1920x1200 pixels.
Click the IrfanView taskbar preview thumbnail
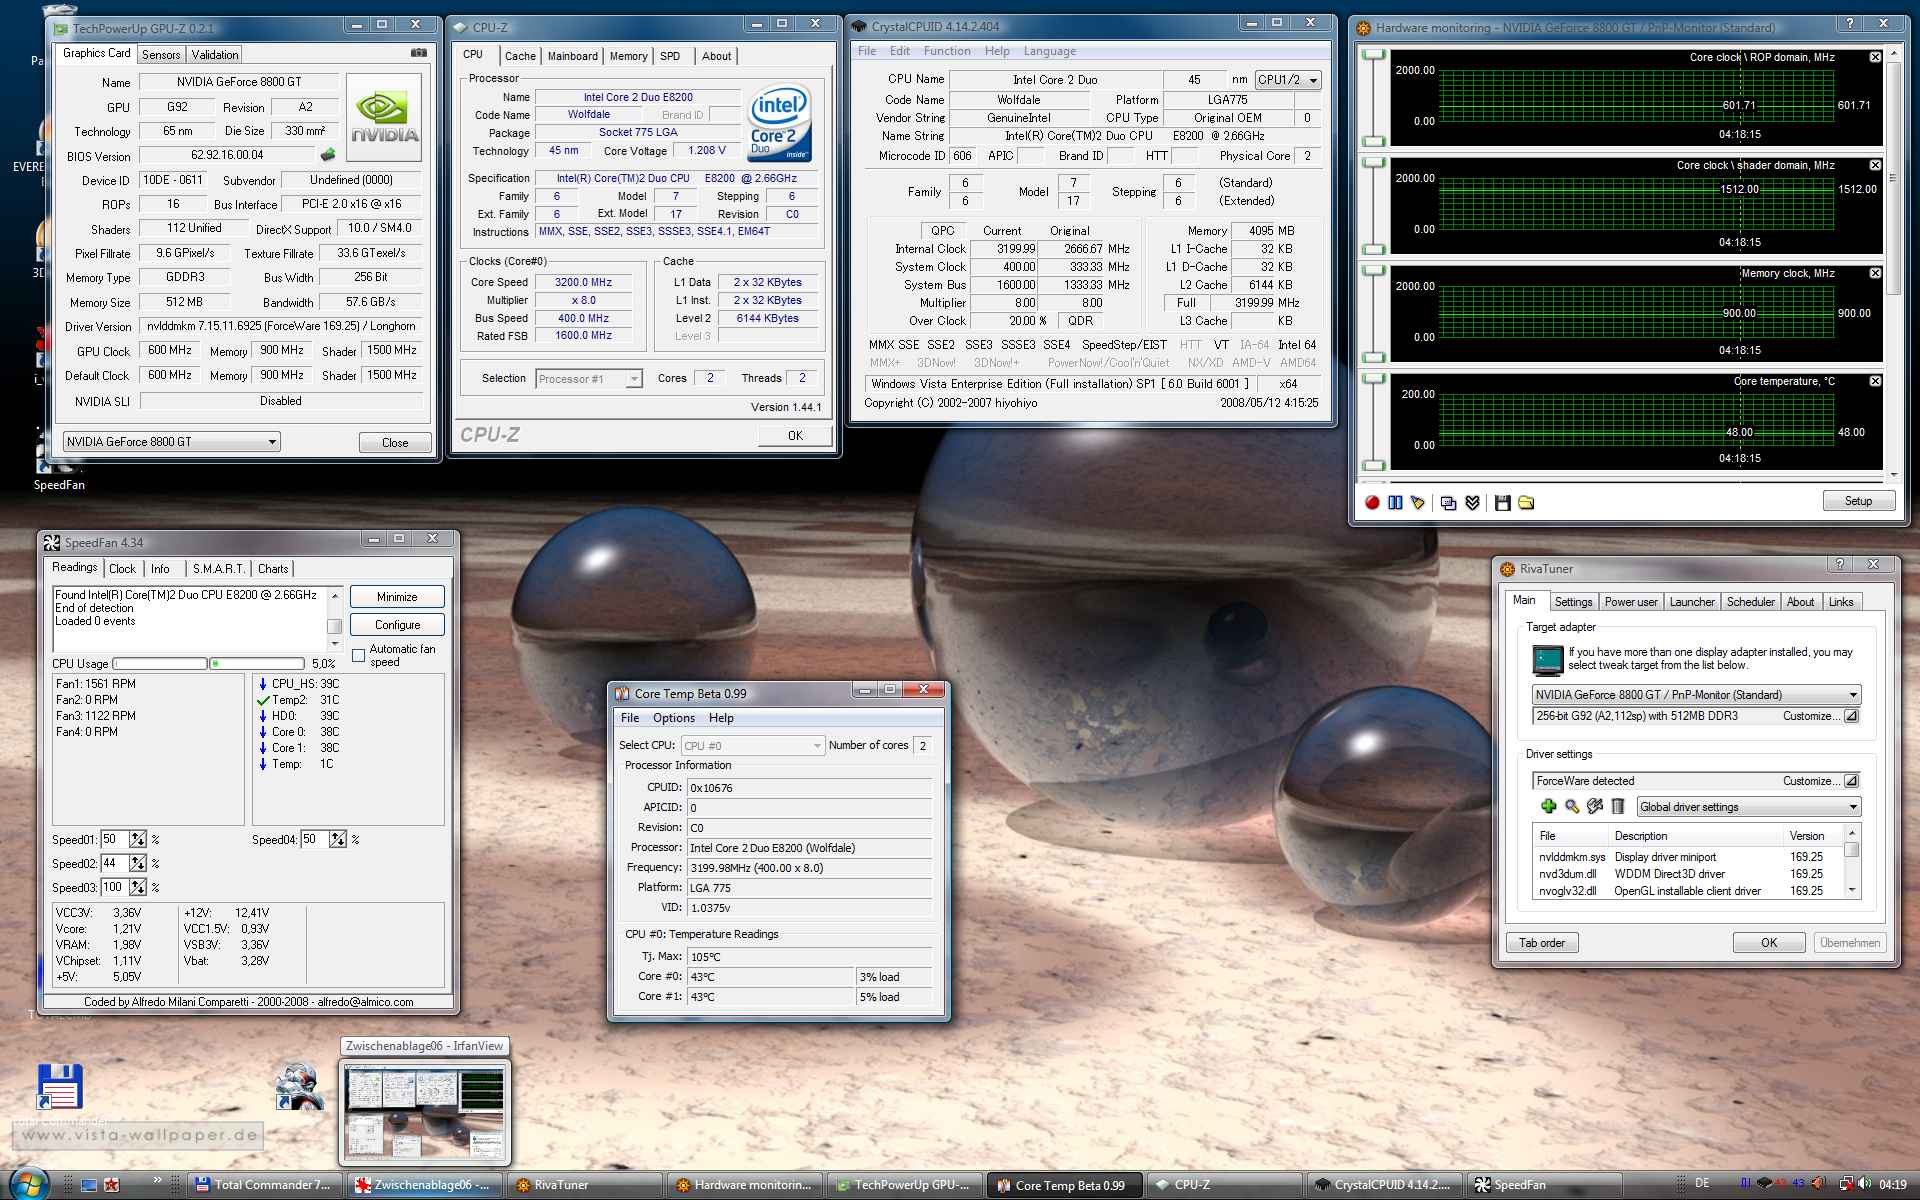tap(426, 1113)
